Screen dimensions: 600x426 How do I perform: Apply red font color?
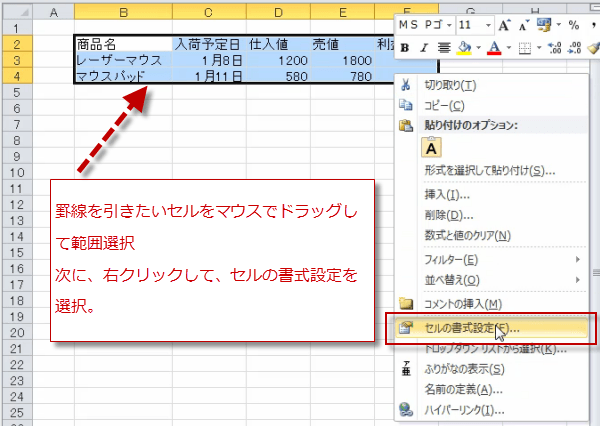(x=494, y=48)
